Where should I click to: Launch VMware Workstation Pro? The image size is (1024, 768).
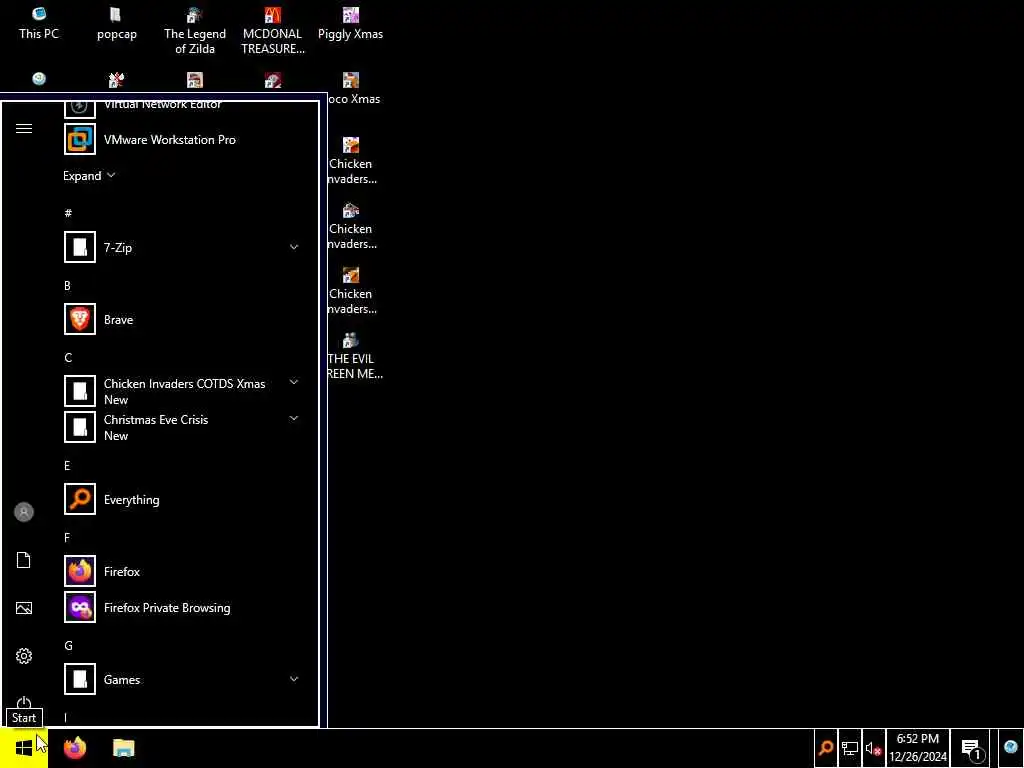click(x=183, y=140)
